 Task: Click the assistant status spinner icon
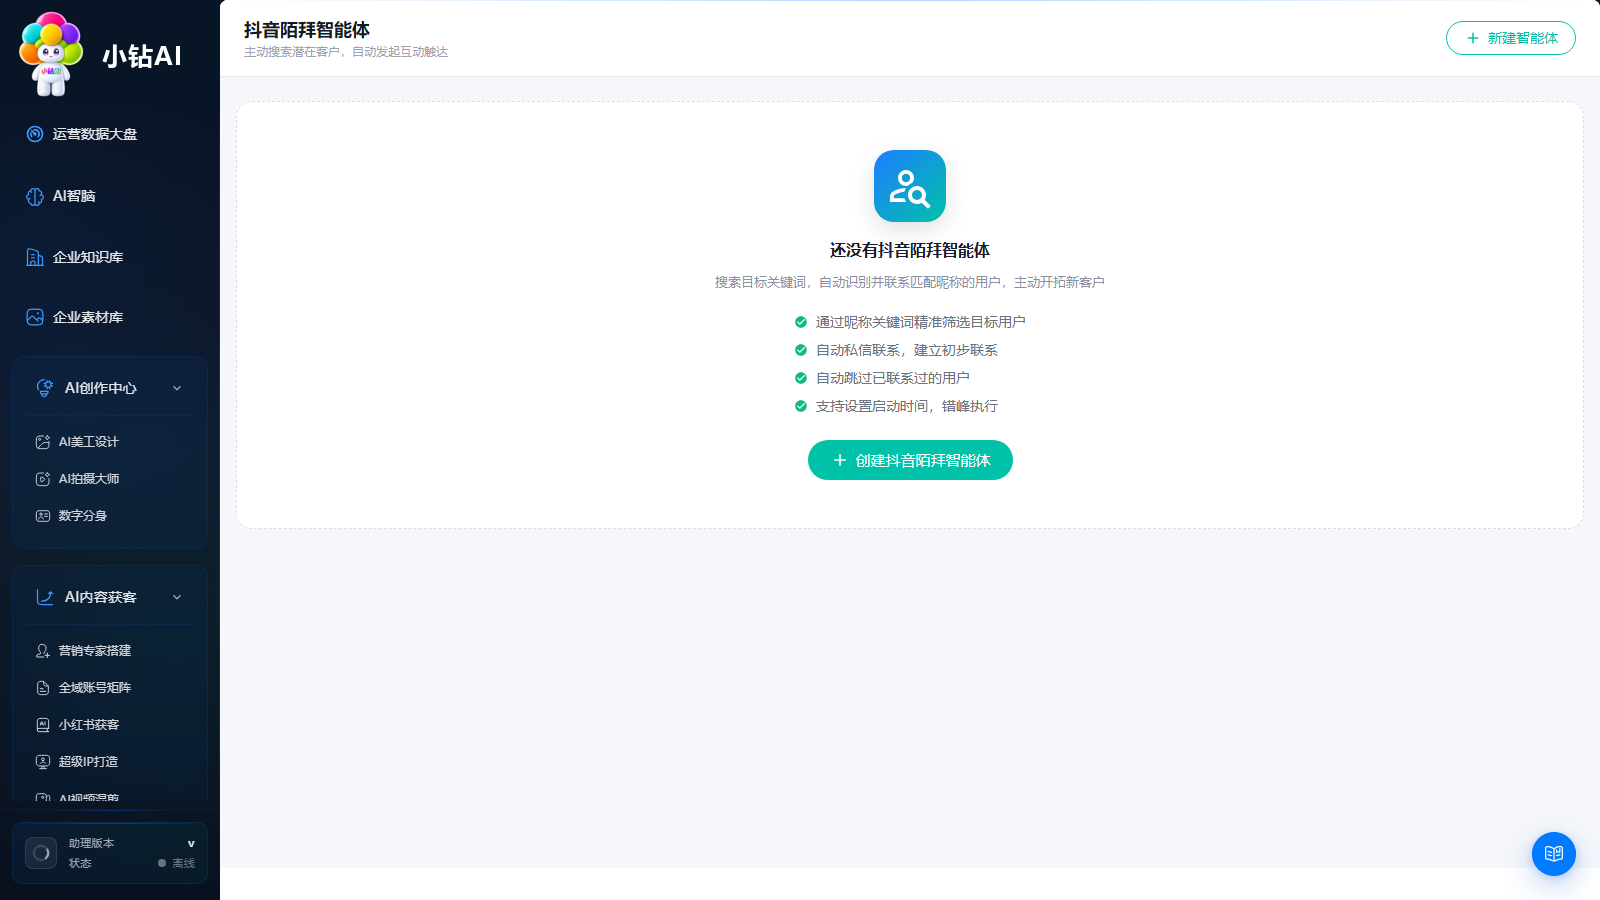[41, 853]
